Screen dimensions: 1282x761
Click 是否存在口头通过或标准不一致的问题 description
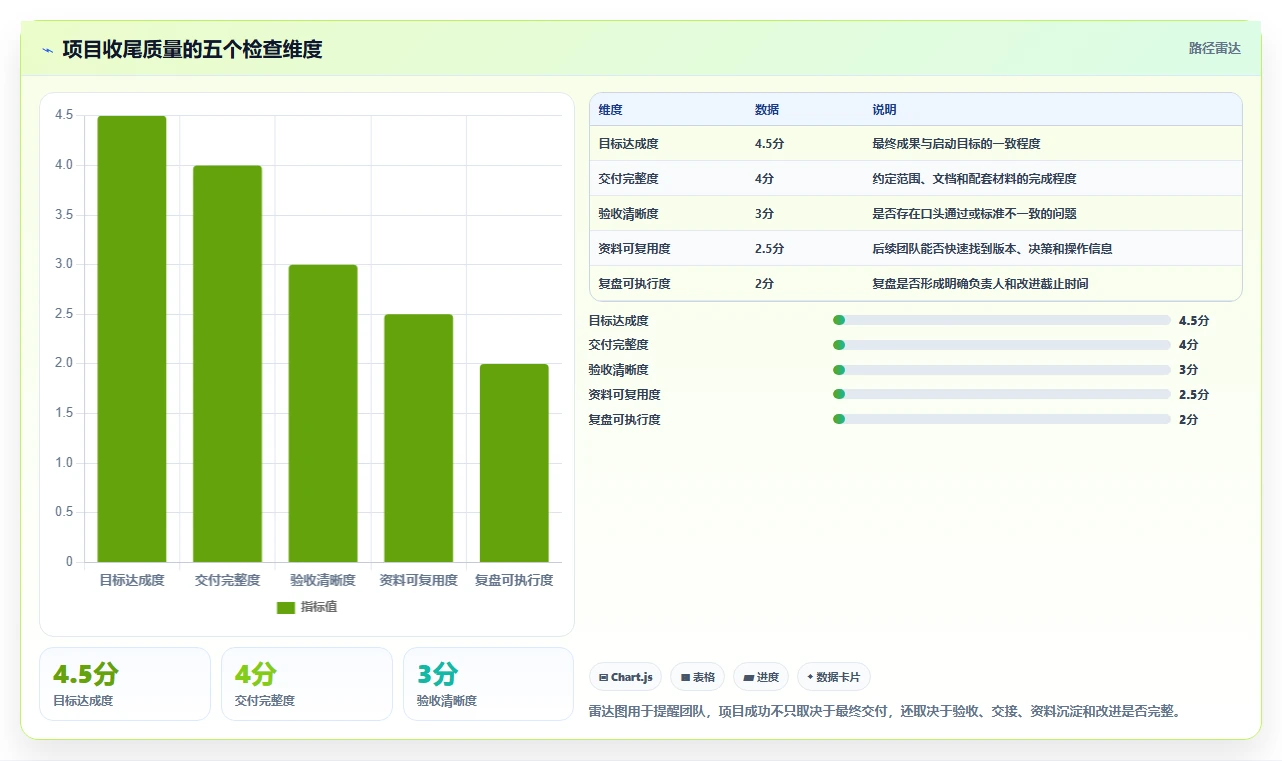coord(975,214)
